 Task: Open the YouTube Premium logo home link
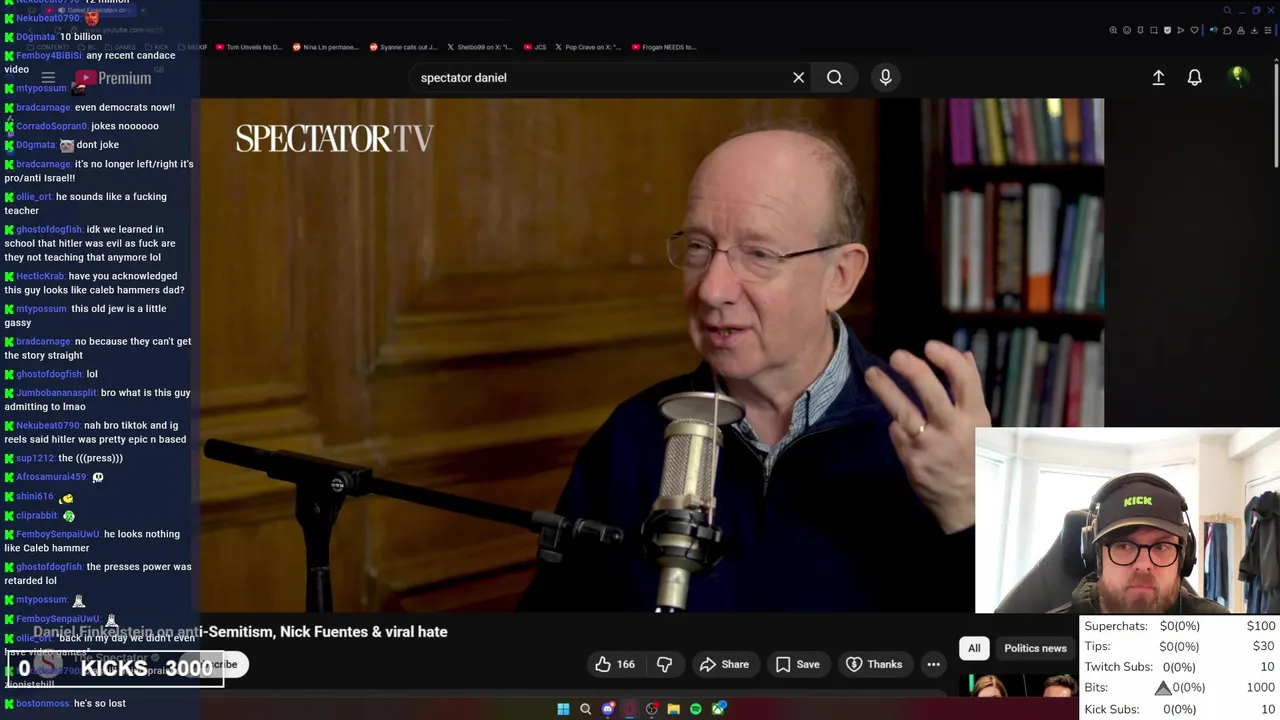click(x=112, y=78)
